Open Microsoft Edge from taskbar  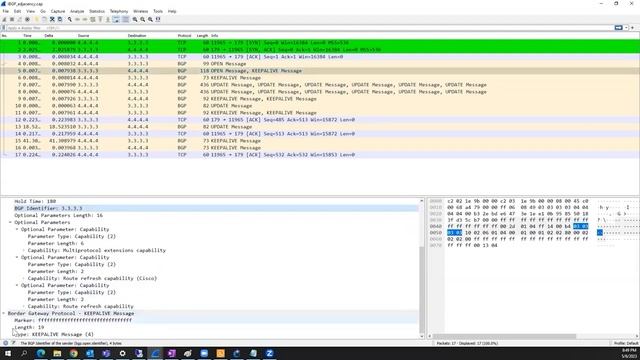click(x=41, y=353)
